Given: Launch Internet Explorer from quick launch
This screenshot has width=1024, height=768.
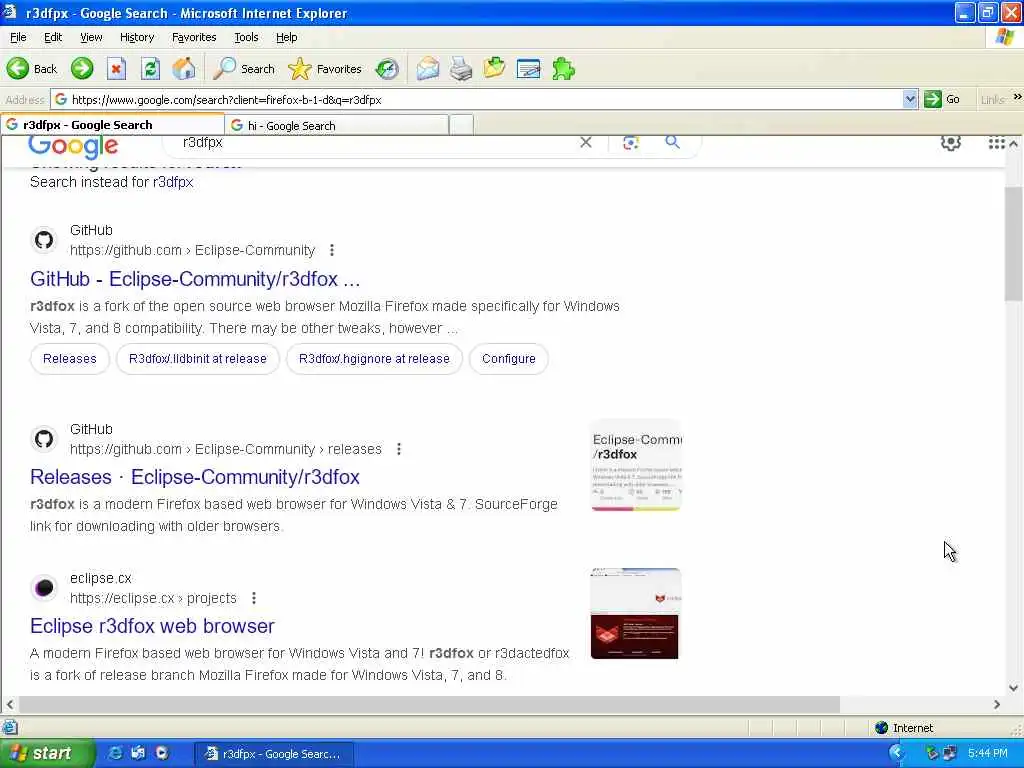Looking at the screenshot, I should pos(115,753).
